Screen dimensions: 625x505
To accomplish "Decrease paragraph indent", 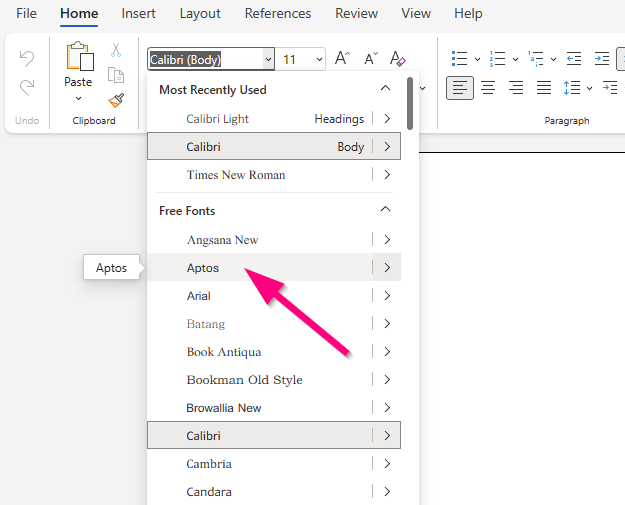I will click(574, 59).
